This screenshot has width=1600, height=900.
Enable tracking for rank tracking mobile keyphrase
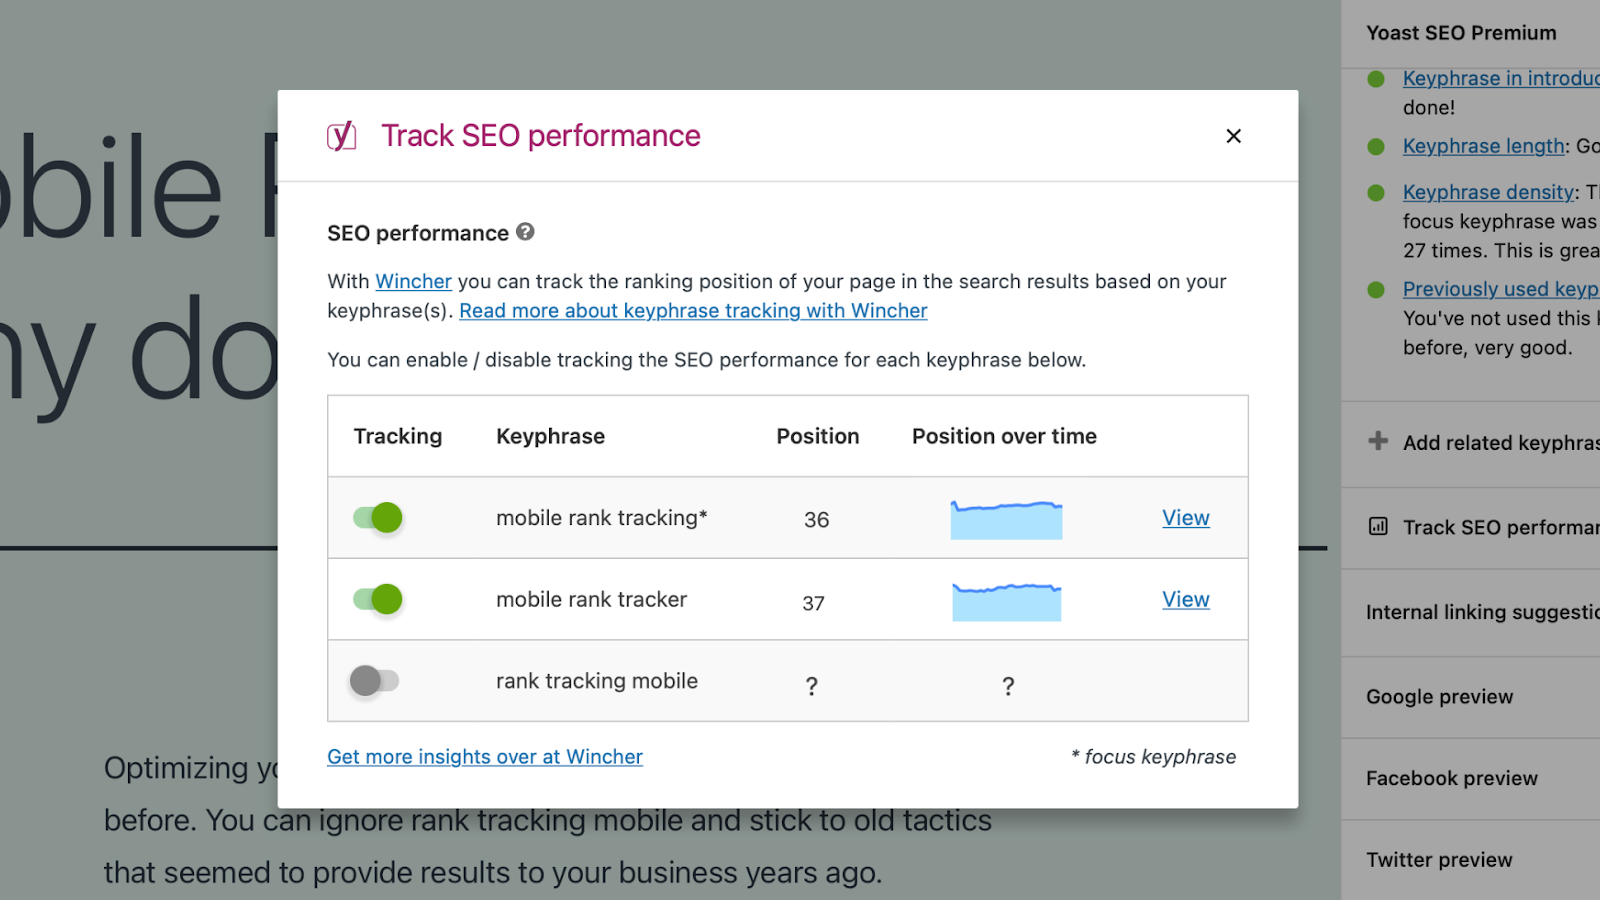coord(375,681)
